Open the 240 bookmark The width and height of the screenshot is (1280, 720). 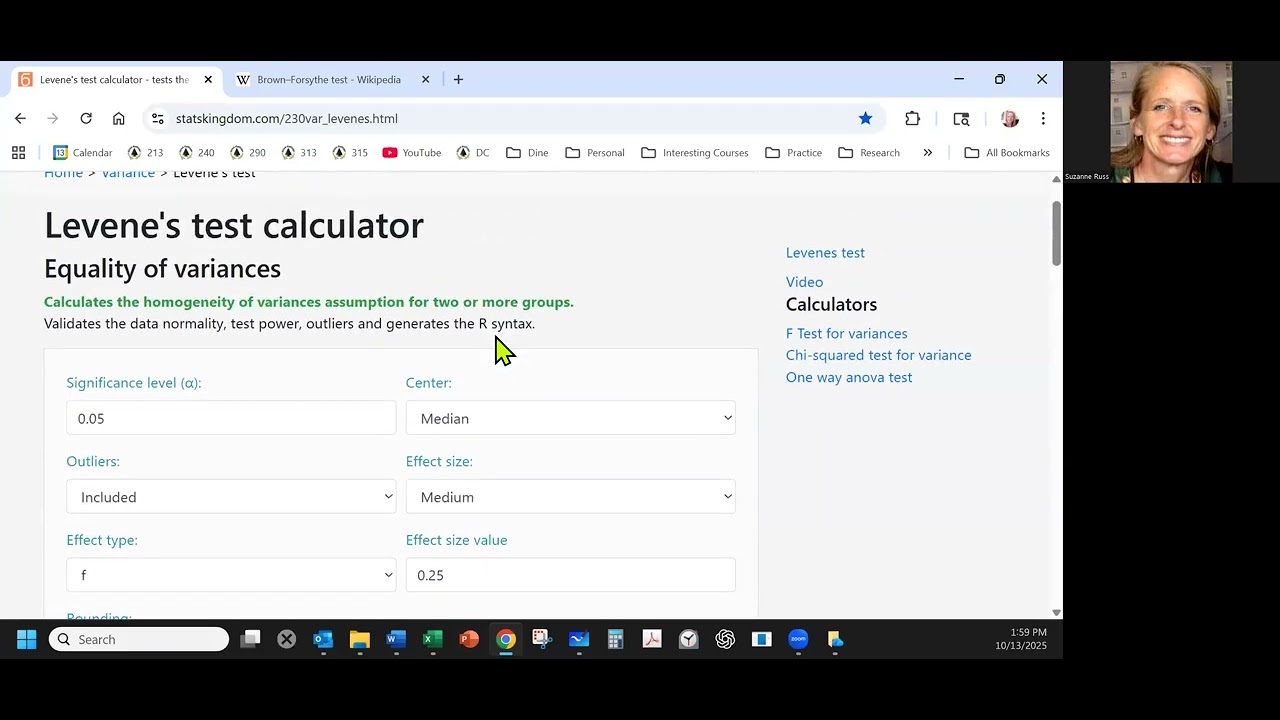coord(196,153)
